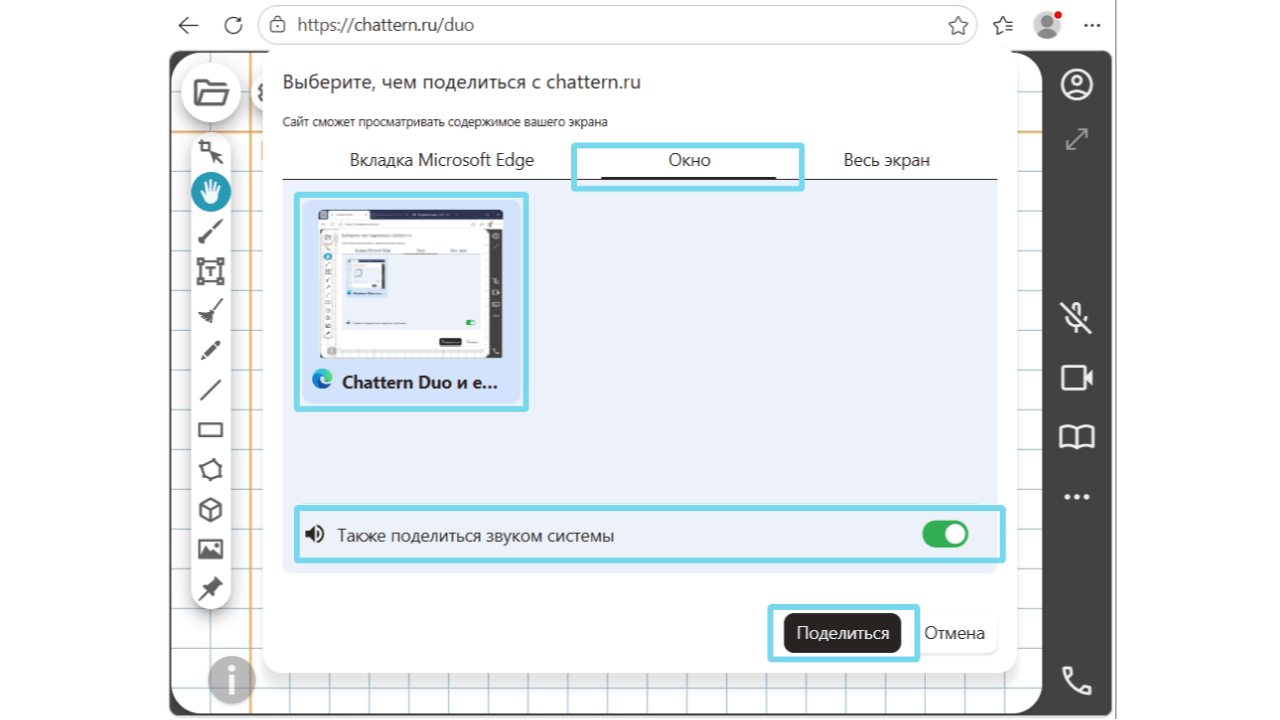Screen dimensions: 1280x720
Task: Choose the text box tool
Action: (211, 271)
